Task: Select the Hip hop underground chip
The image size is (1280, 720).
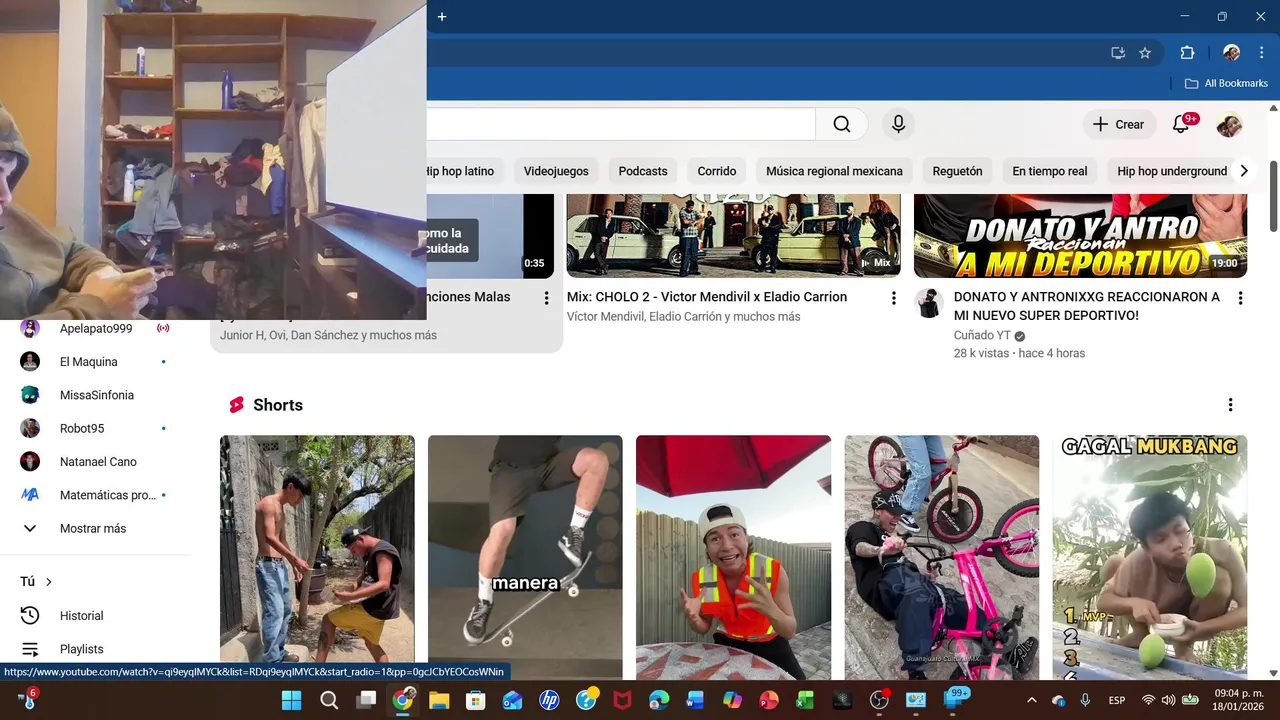Action: click(x=1172, y=171)
